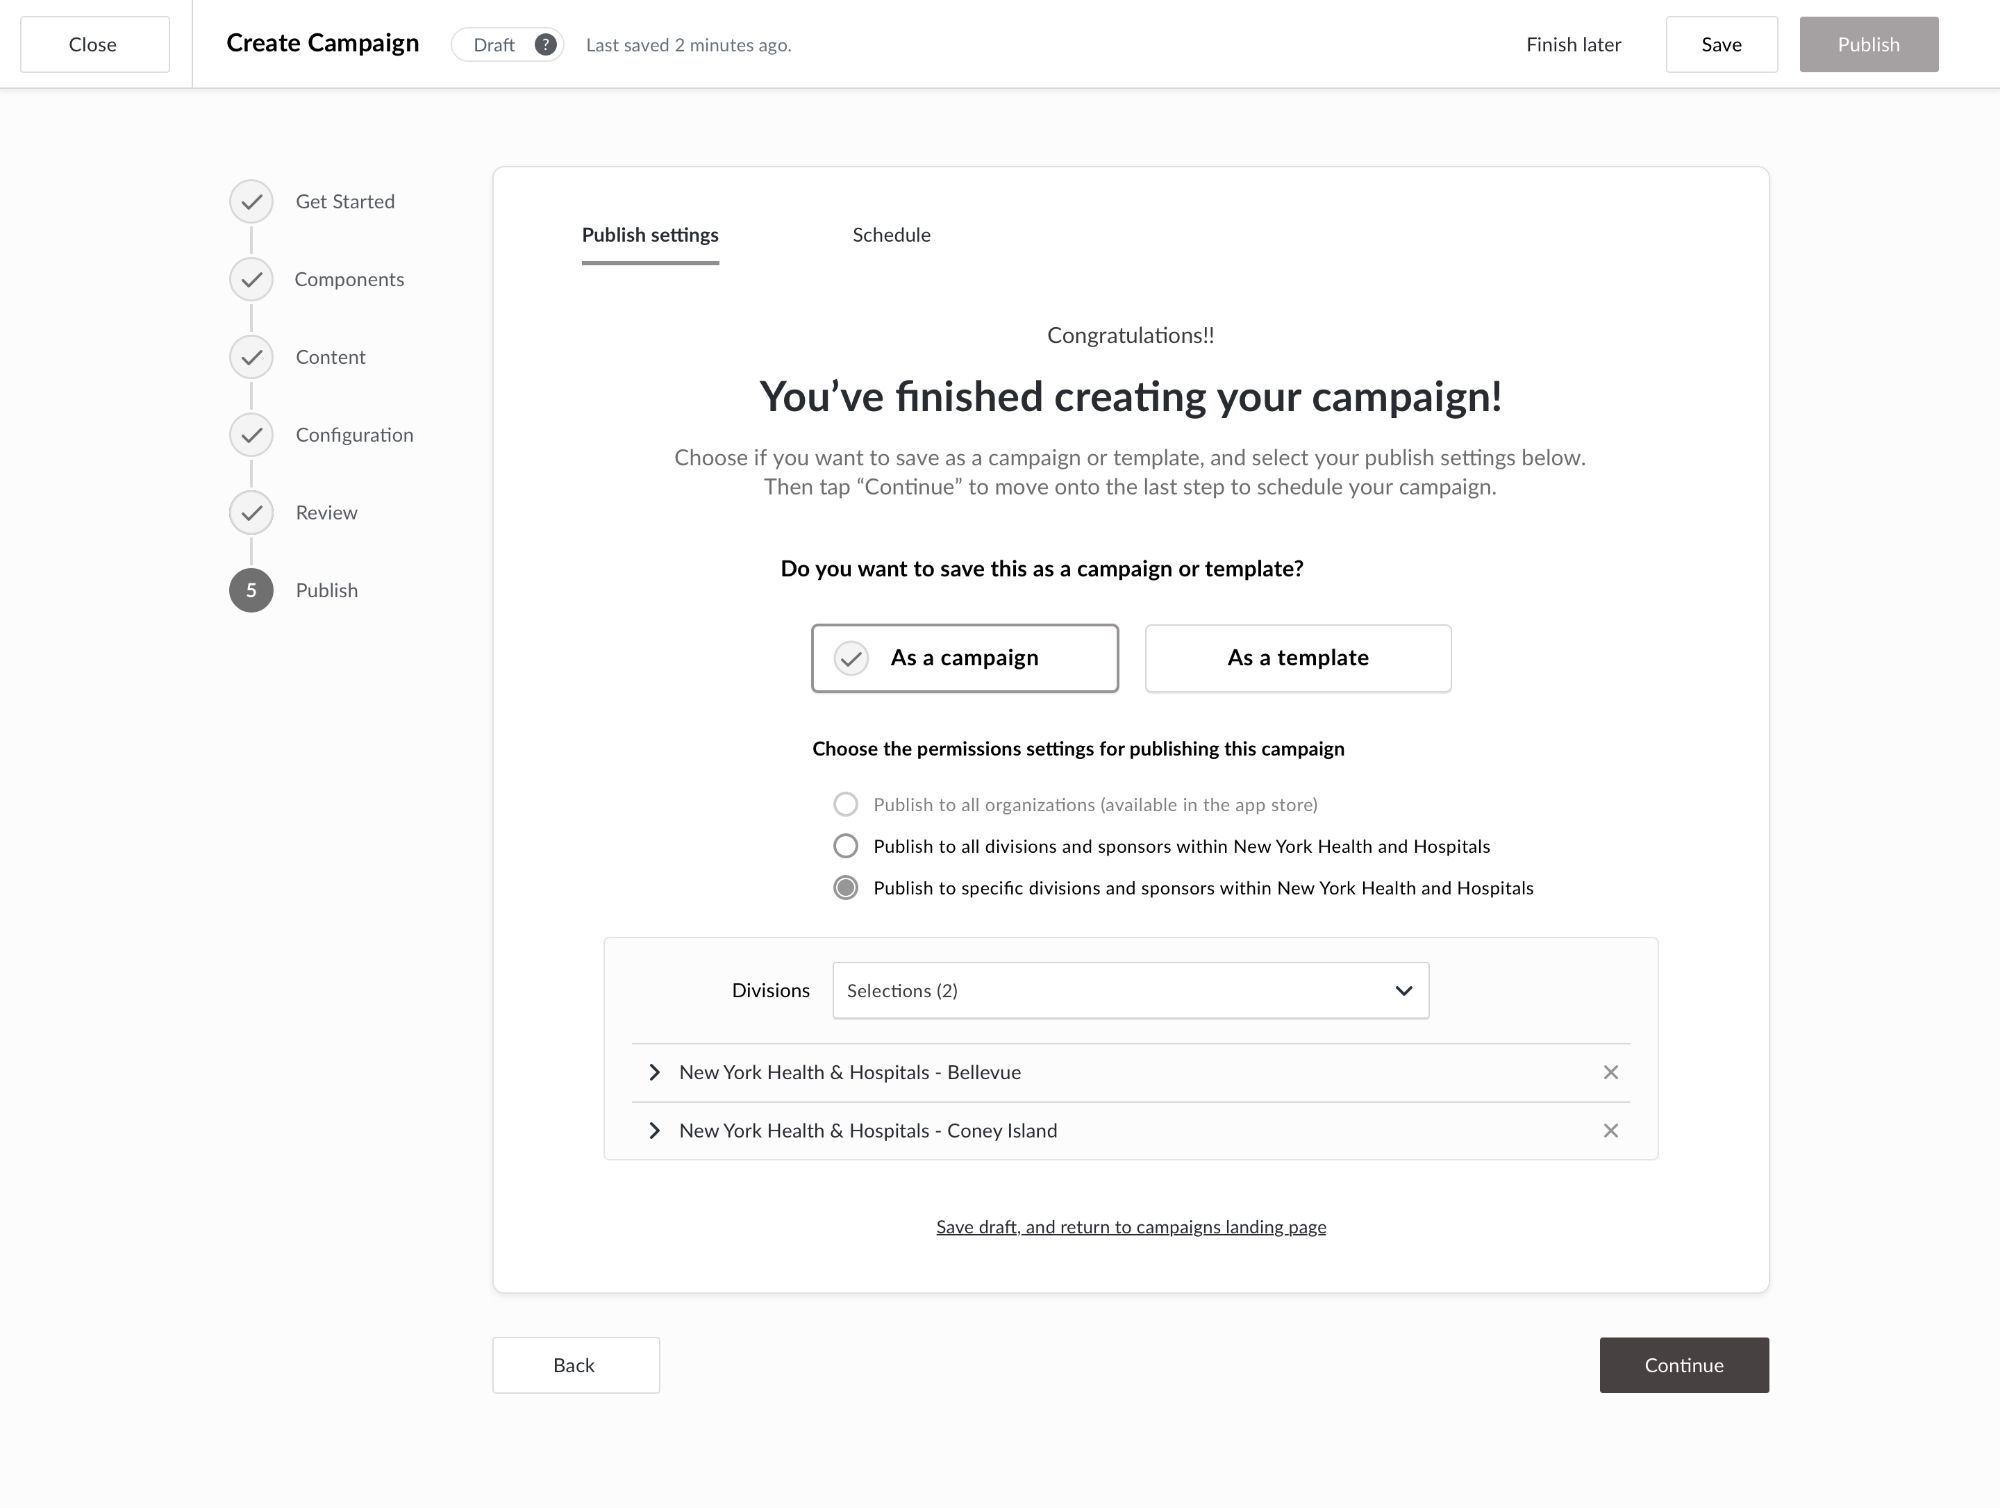2000x1508 pixels.
Task: Select Publish to all divisions and sponsors radio
Action: 846,846
